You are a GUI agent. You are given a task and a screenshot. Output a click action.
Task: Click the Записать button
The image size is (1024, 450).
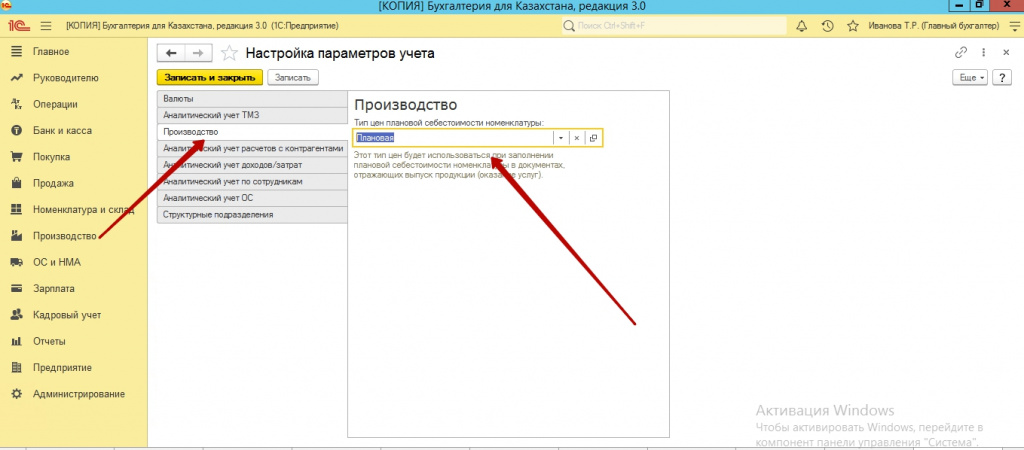tap(293, 77)
